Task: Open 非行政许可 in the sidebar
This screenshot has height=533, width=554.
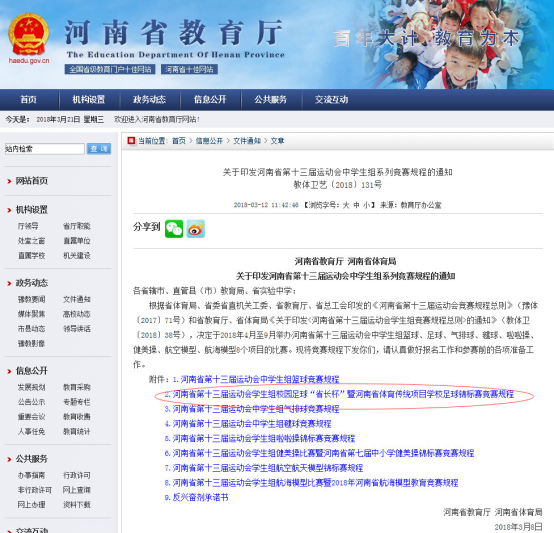Action: click(x=35, y=490)
